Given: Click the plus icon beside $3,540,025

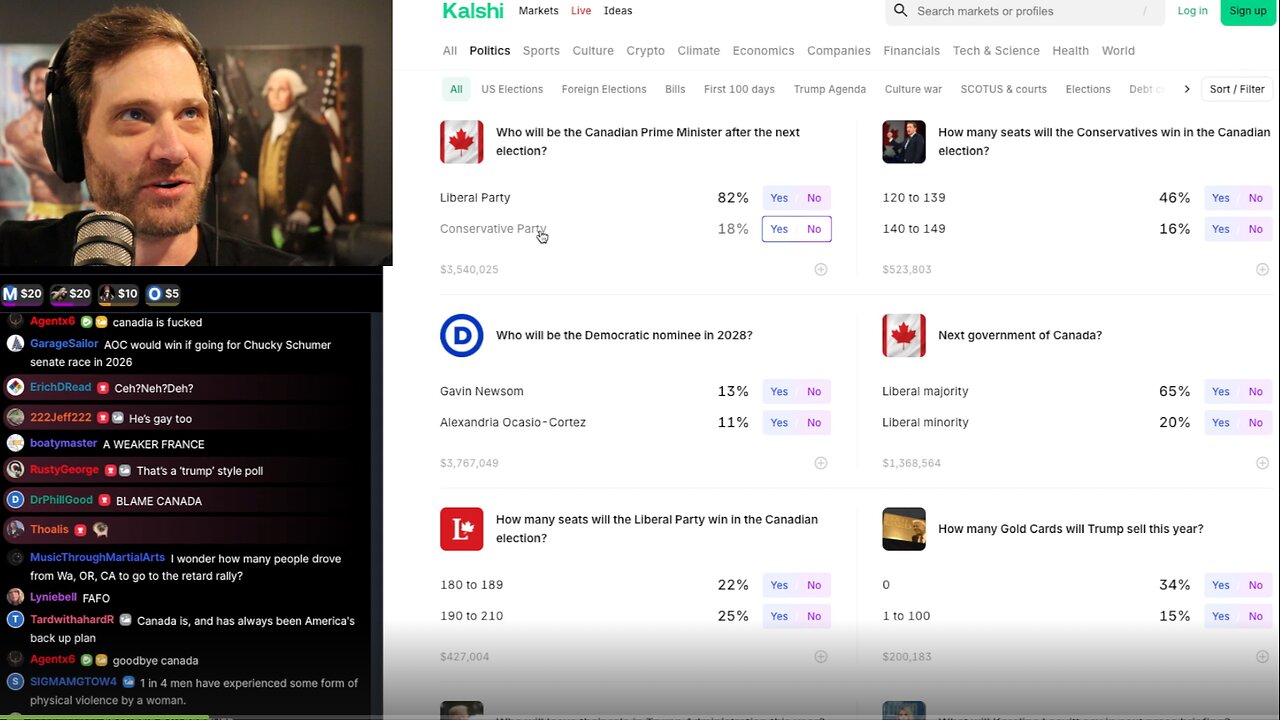Looking at the screenshot, I should click(x=821, y=270).
